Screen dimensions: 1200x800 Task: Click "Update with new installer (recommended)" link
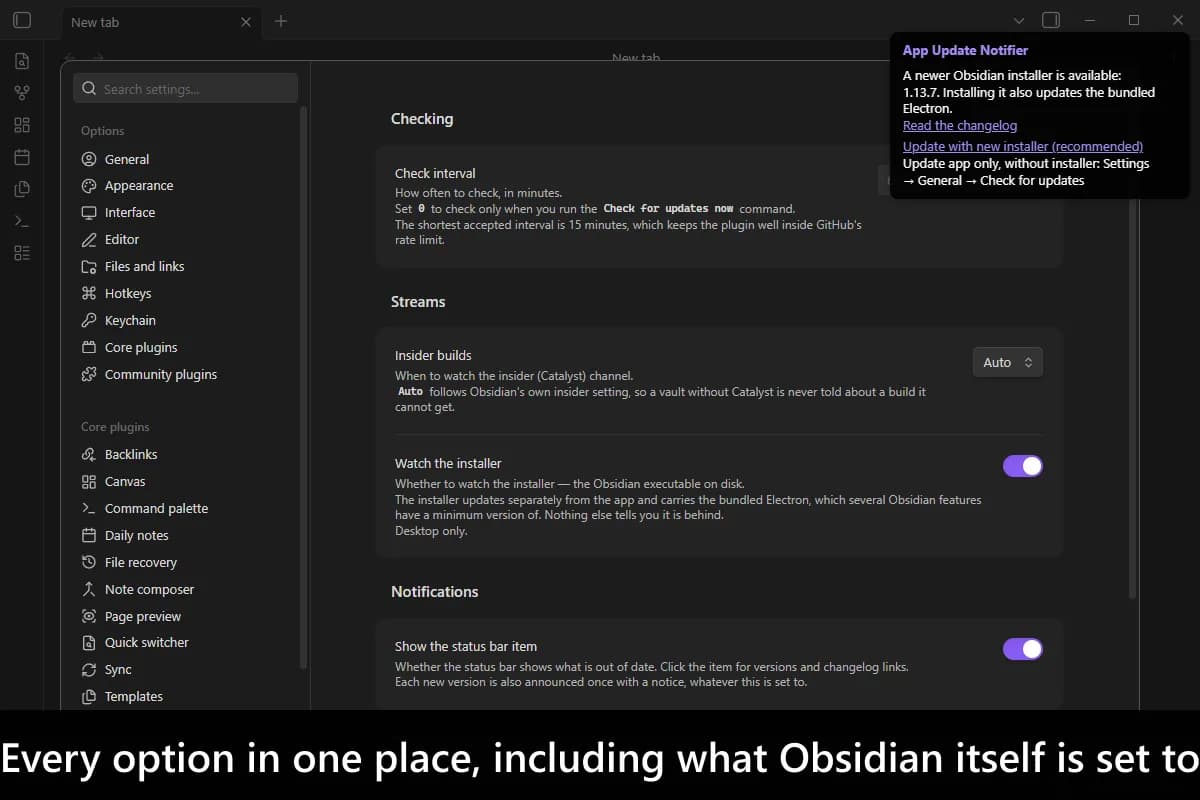(x=1023, y=146)
